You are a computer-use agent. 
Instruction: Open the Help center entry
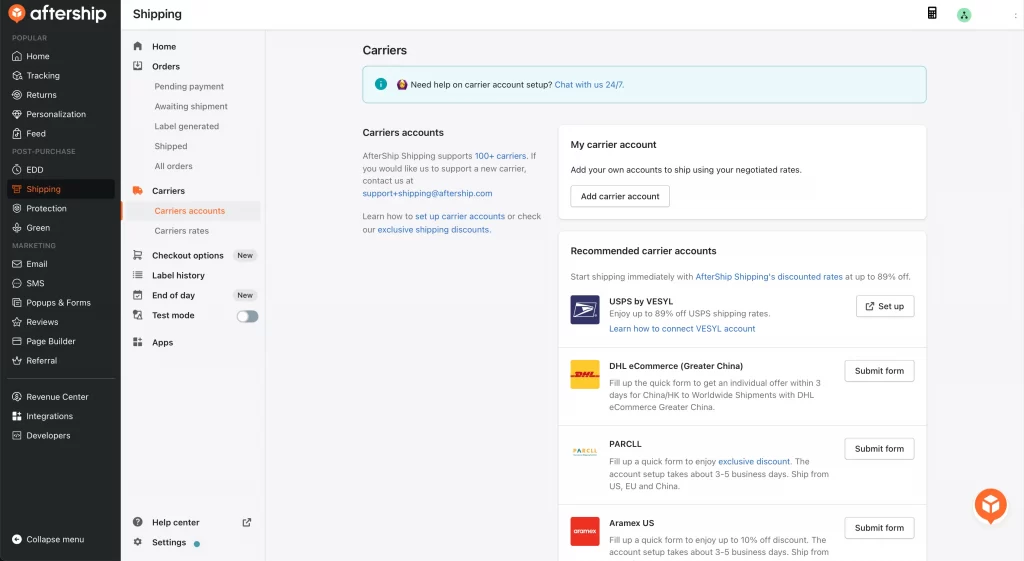pyautogui.click(x=176, y=522)
